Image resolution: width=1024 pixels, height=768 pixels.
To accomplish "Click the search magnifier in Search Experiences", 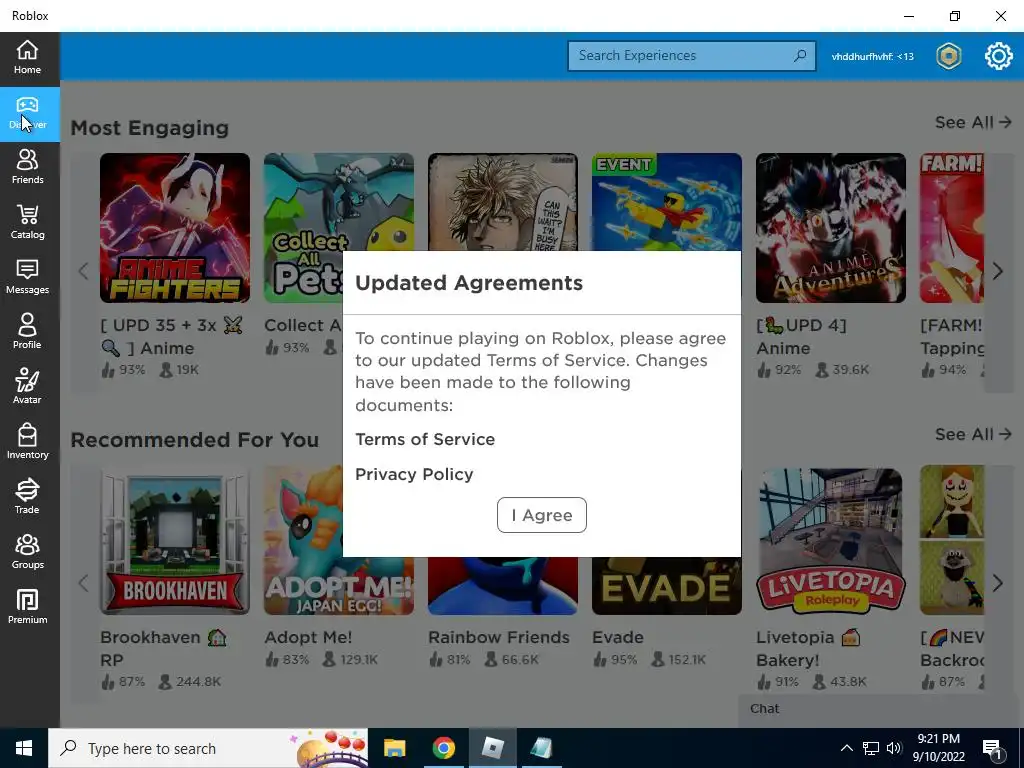I will [x=800, y=56].
